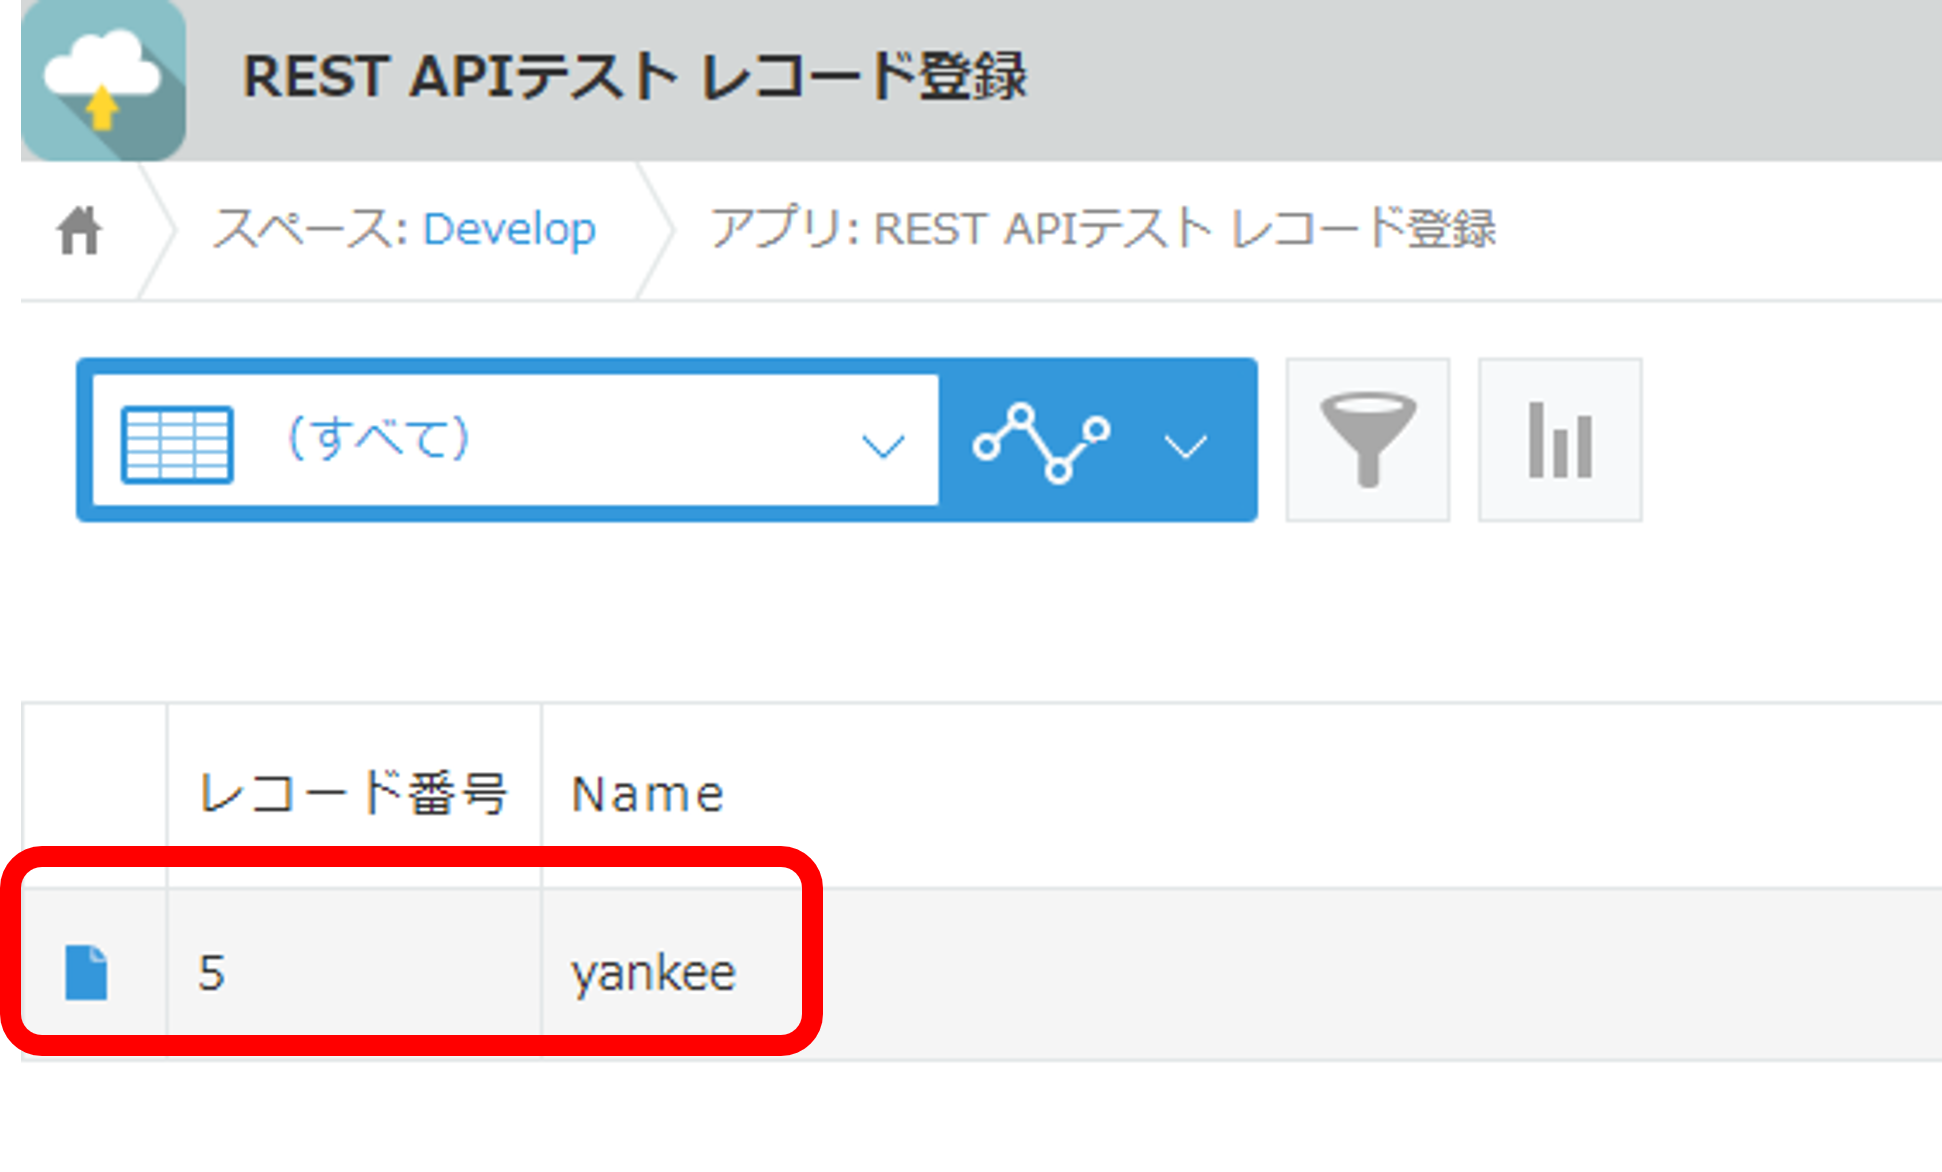
Task: Select the レコード番号 column header
Action: click(x=354, y=790)
